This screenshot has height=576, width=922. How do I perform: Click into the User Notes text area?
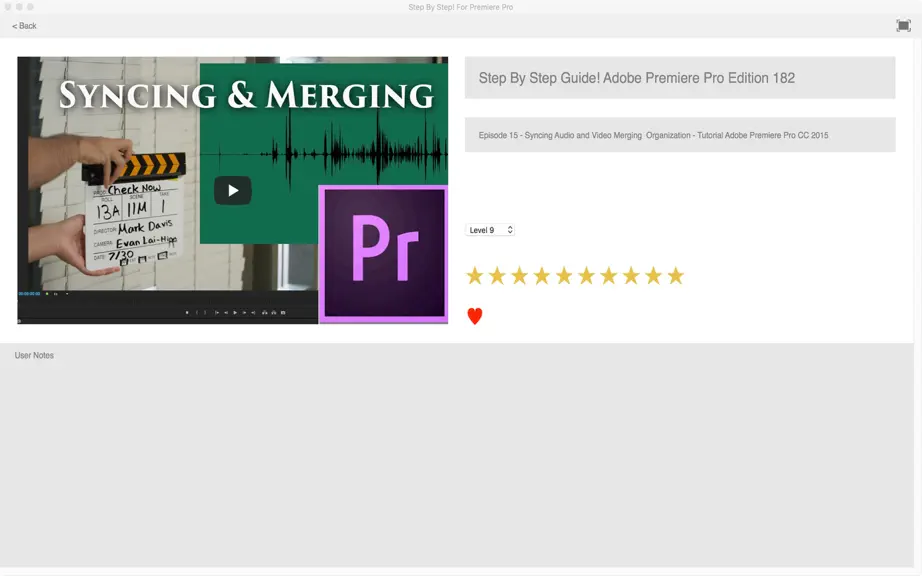point(456,456)
